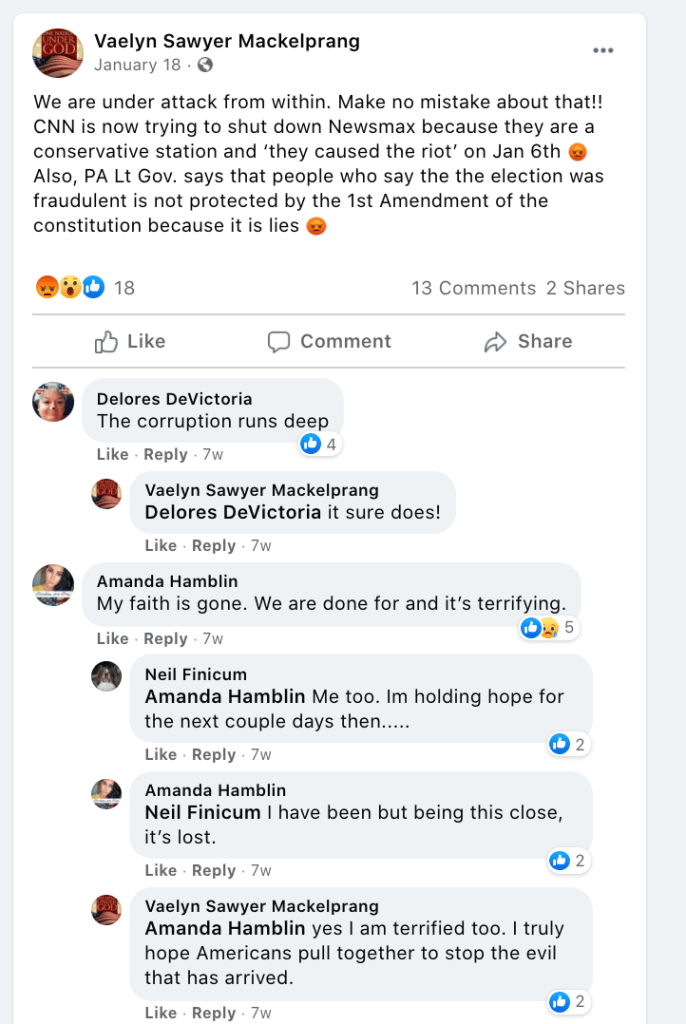Viewport: 686px width, 1024px height.
Task: Click the public globe privacy icon
Action: [x=205, y=65]
